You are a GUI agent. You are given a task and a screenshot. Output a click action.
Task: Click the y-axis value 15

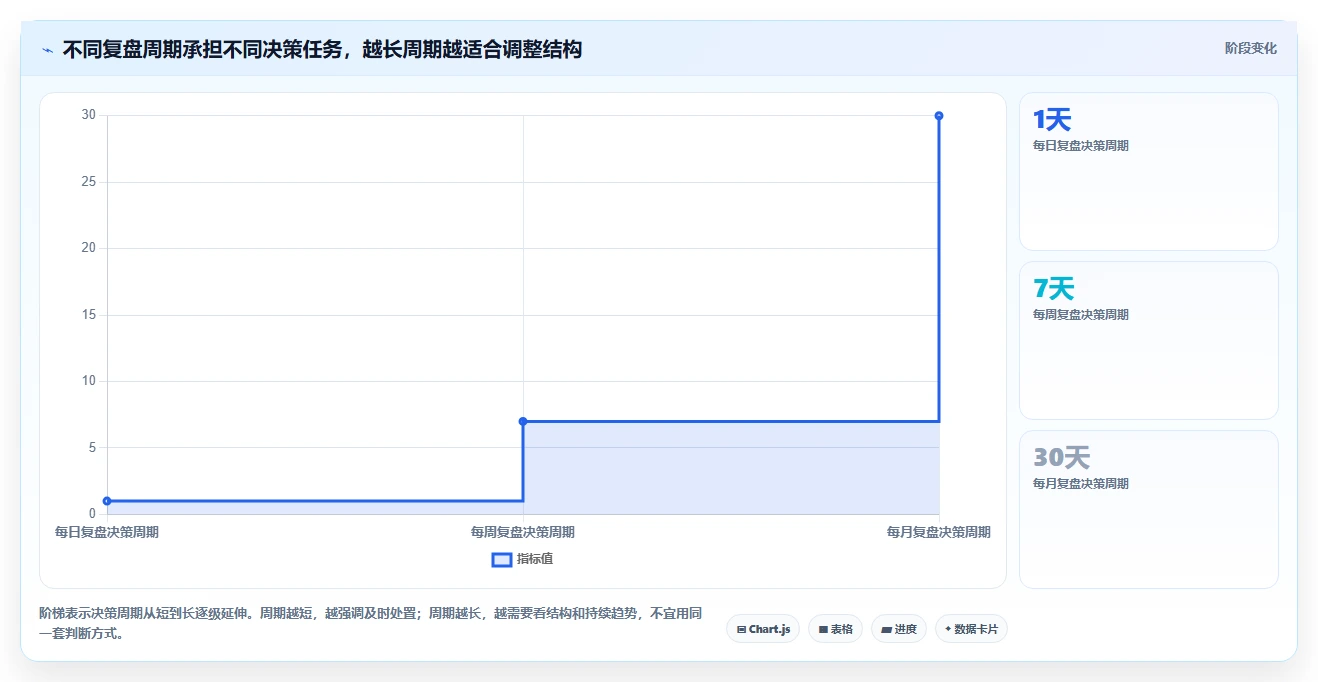88,315
